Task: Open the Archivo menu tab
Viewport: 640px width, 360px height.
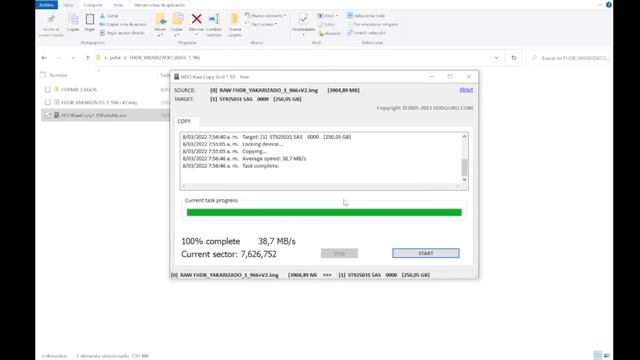Action: (46, 5)
